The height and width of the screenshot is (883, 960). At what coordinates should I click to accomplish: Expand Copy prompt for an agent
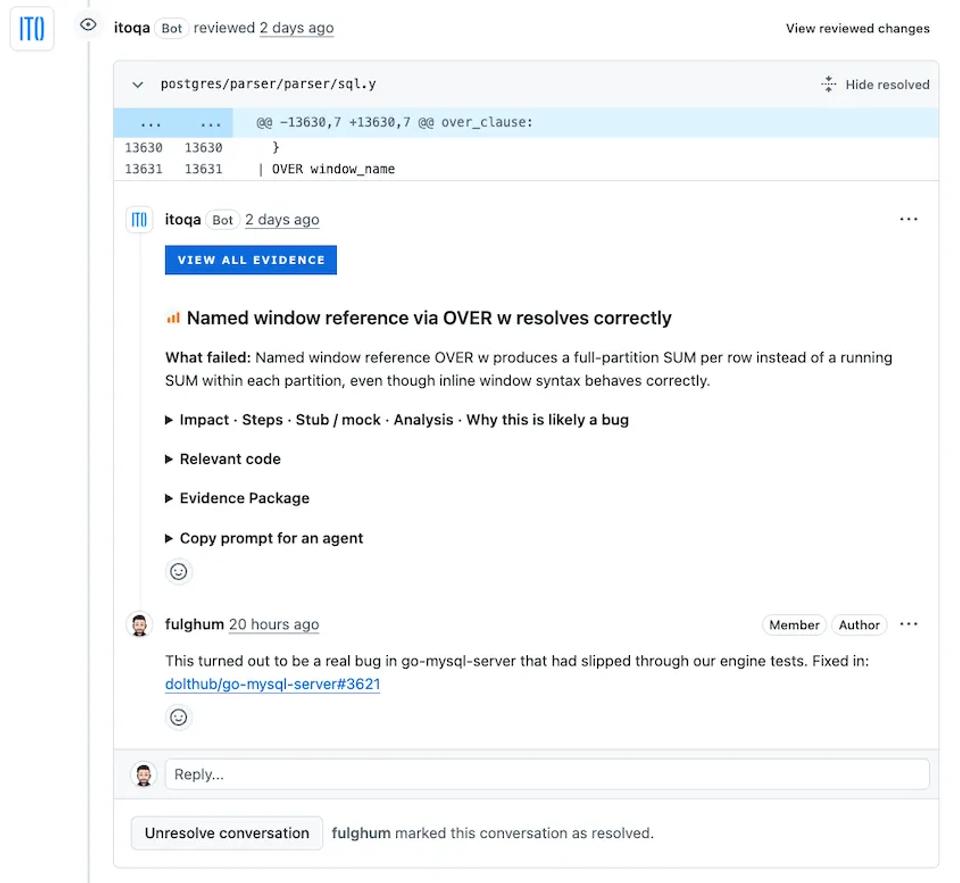coord(264,538)
